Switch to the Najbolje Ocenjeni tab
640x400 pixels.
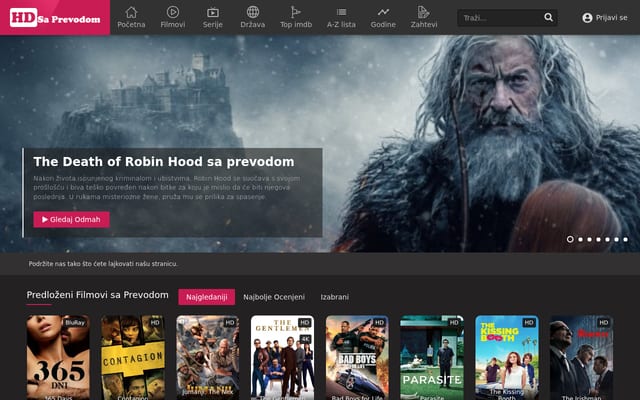(x=274, y=297)
